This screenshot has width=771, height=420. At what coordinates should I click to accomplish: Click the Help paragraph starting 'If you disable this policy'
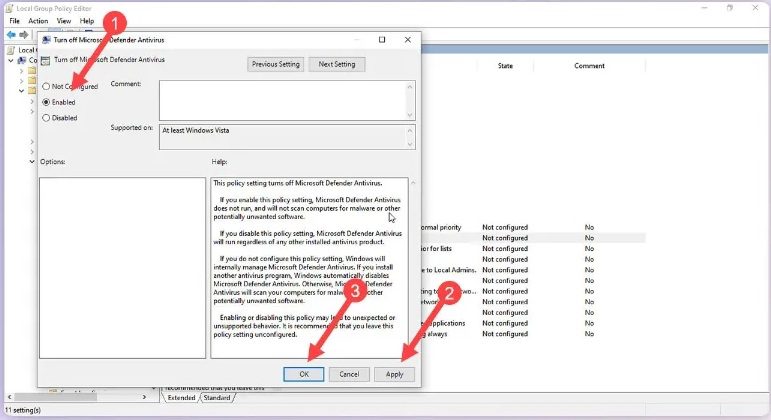tap(307, 238)
